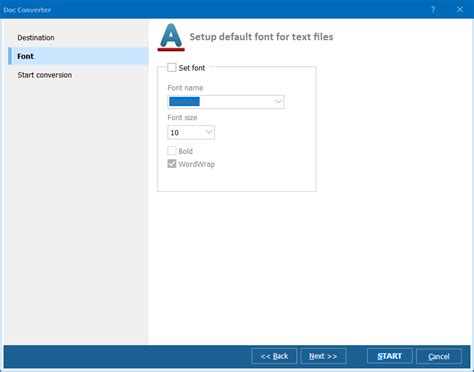474x372 pixels.
Task: Select the Font step in sidebar
Action: pos(78,56)
